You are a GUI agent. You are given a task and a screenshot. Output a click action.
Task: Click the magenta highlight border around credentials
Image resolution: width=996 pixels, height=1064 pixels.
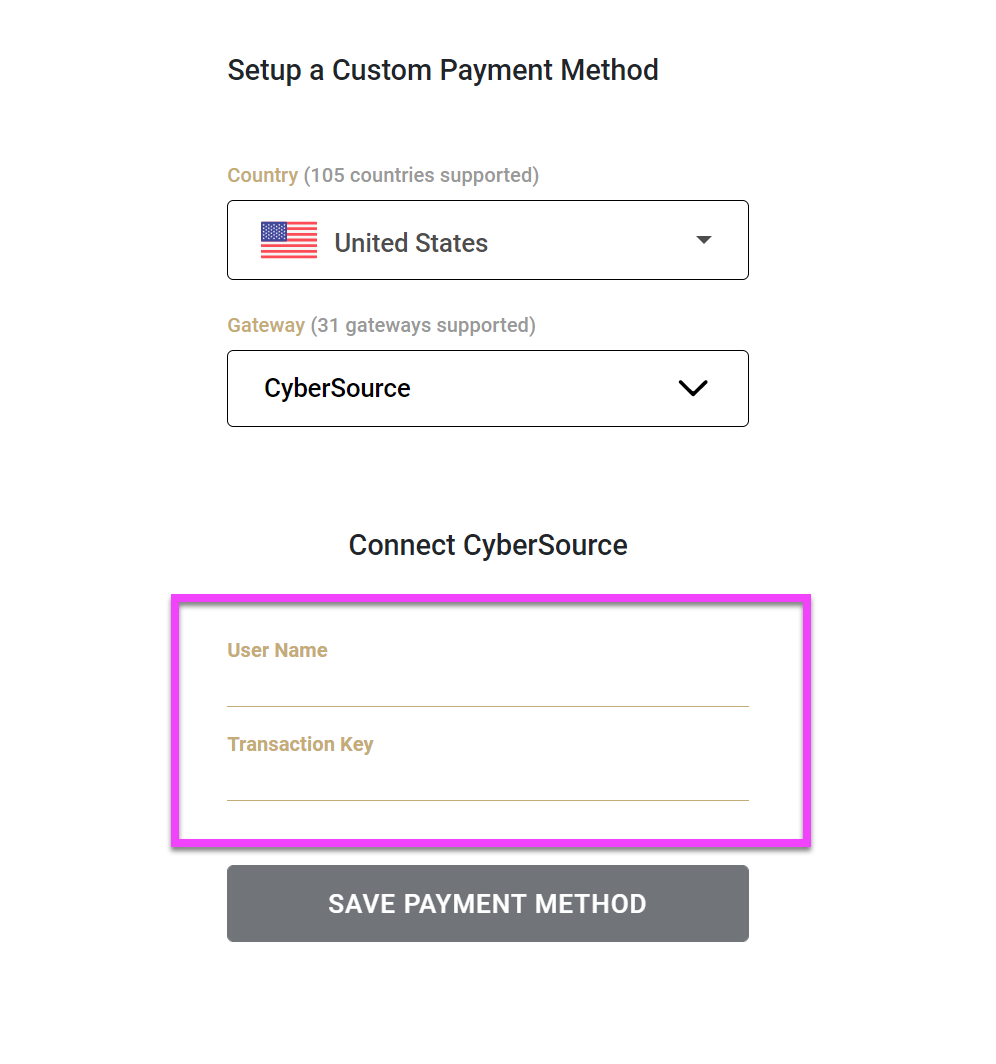[490, 599]
